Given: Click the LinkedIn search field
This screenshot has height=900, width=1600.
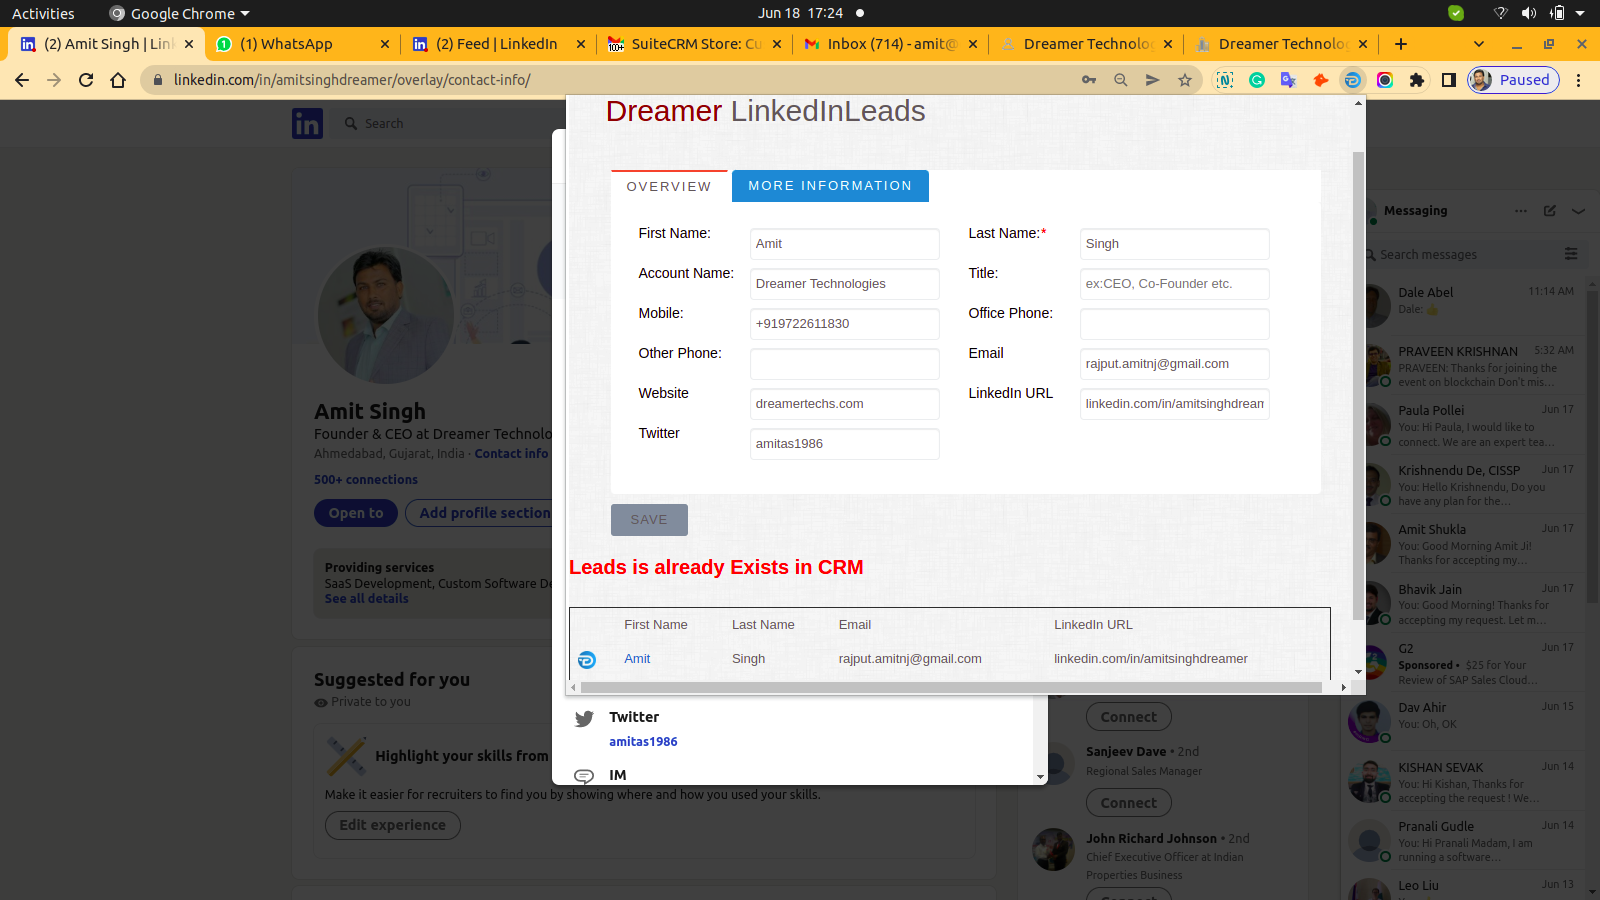Looking at the screenshot, I should click(x=440, y=123).
